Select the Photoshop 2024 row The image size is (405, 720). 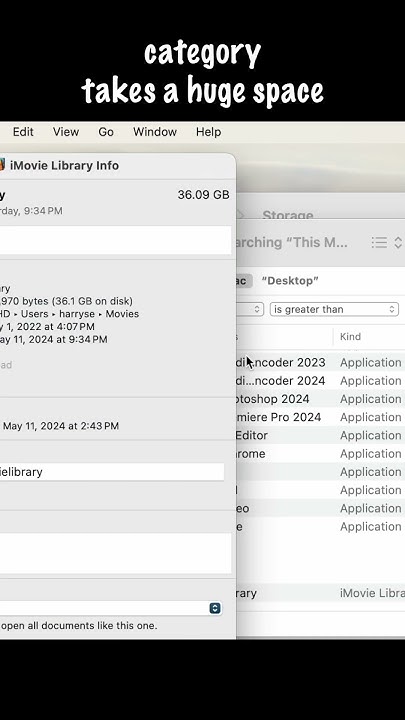[321, 399]
